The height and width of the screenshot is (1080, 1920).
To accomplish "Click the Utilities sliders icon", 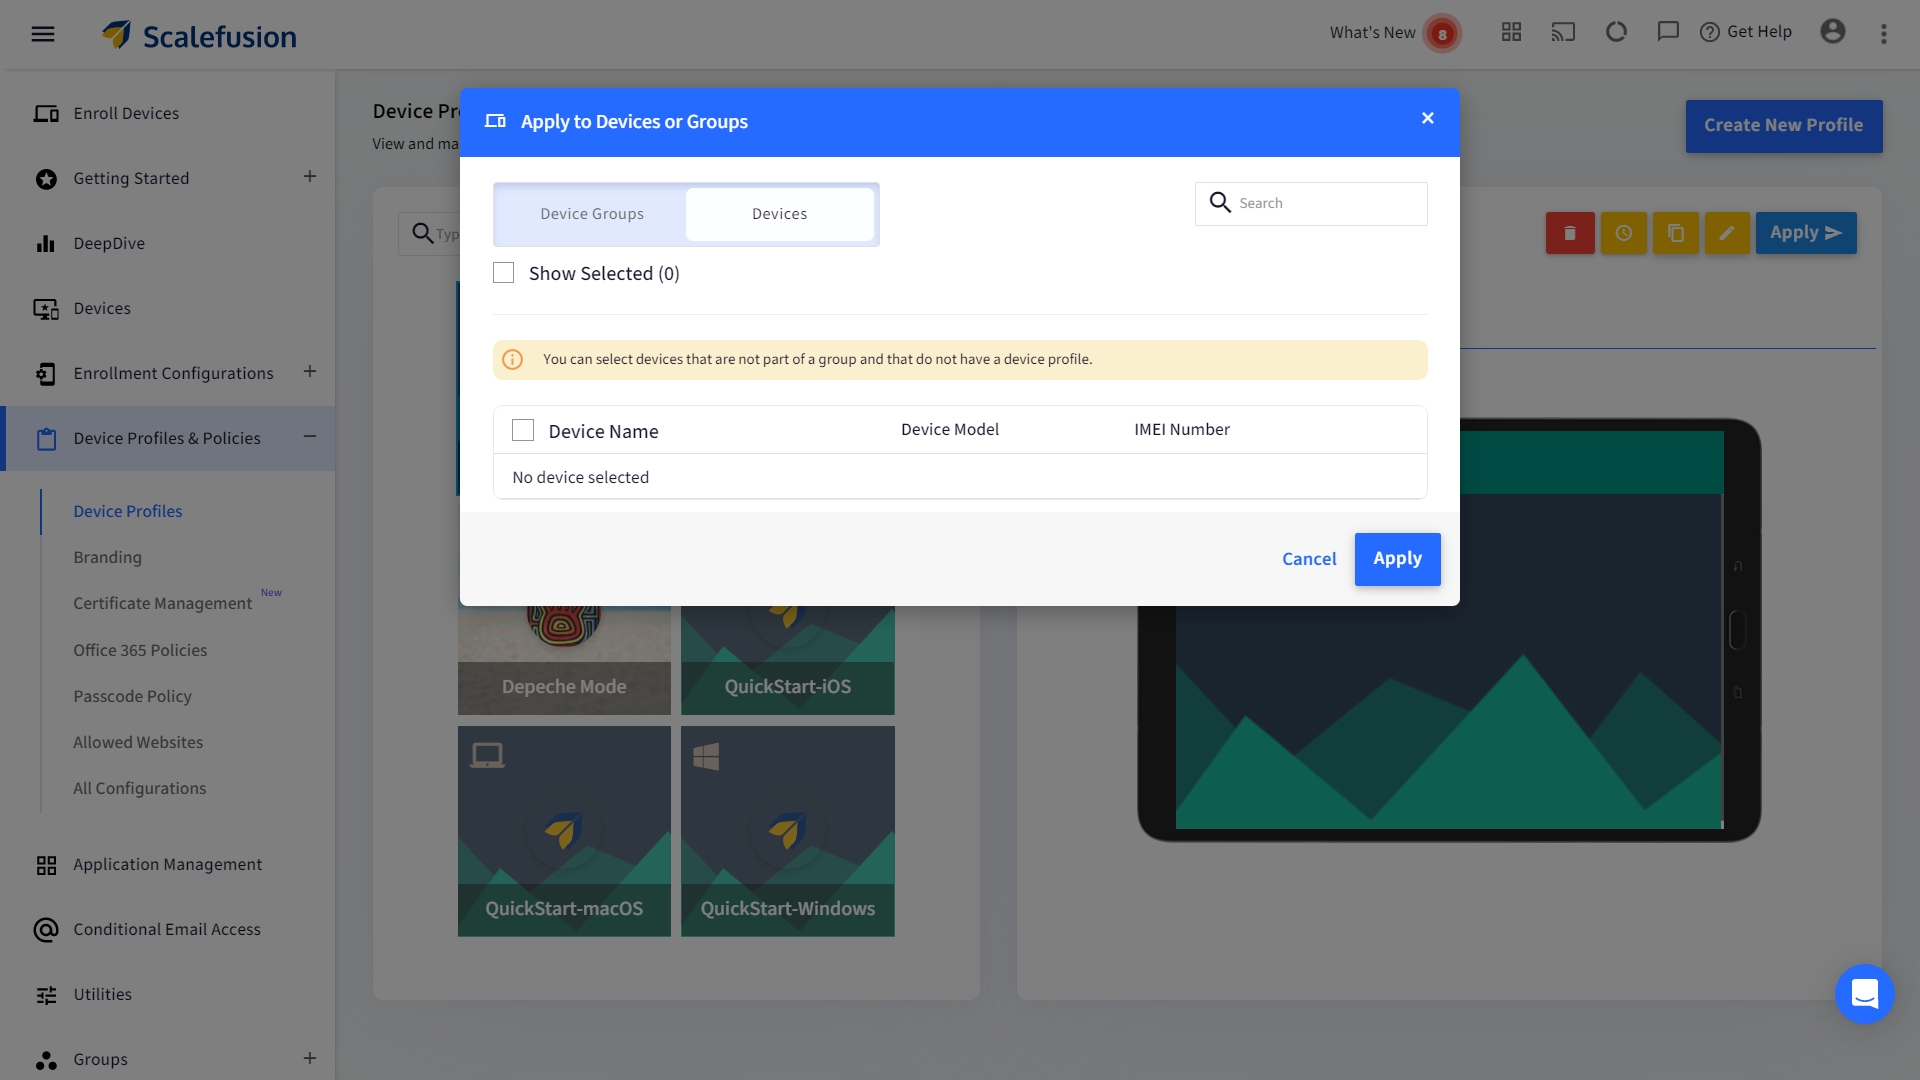I will point(46,996).
